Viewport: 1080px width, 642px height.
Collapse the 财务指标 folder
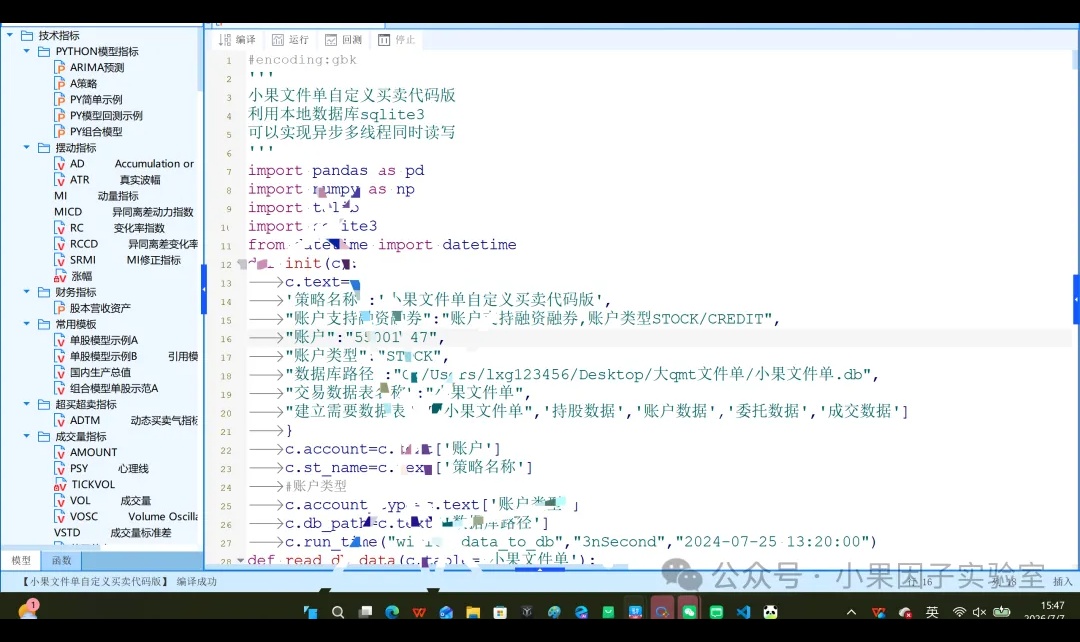point(27,292)
